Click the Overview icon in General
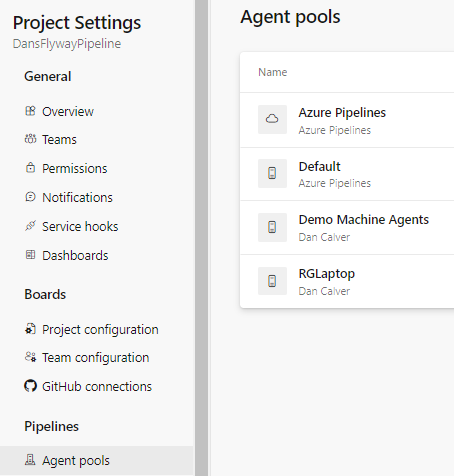Screen dimensions: 454x476 pyautogui.click(x=30, y=111)
